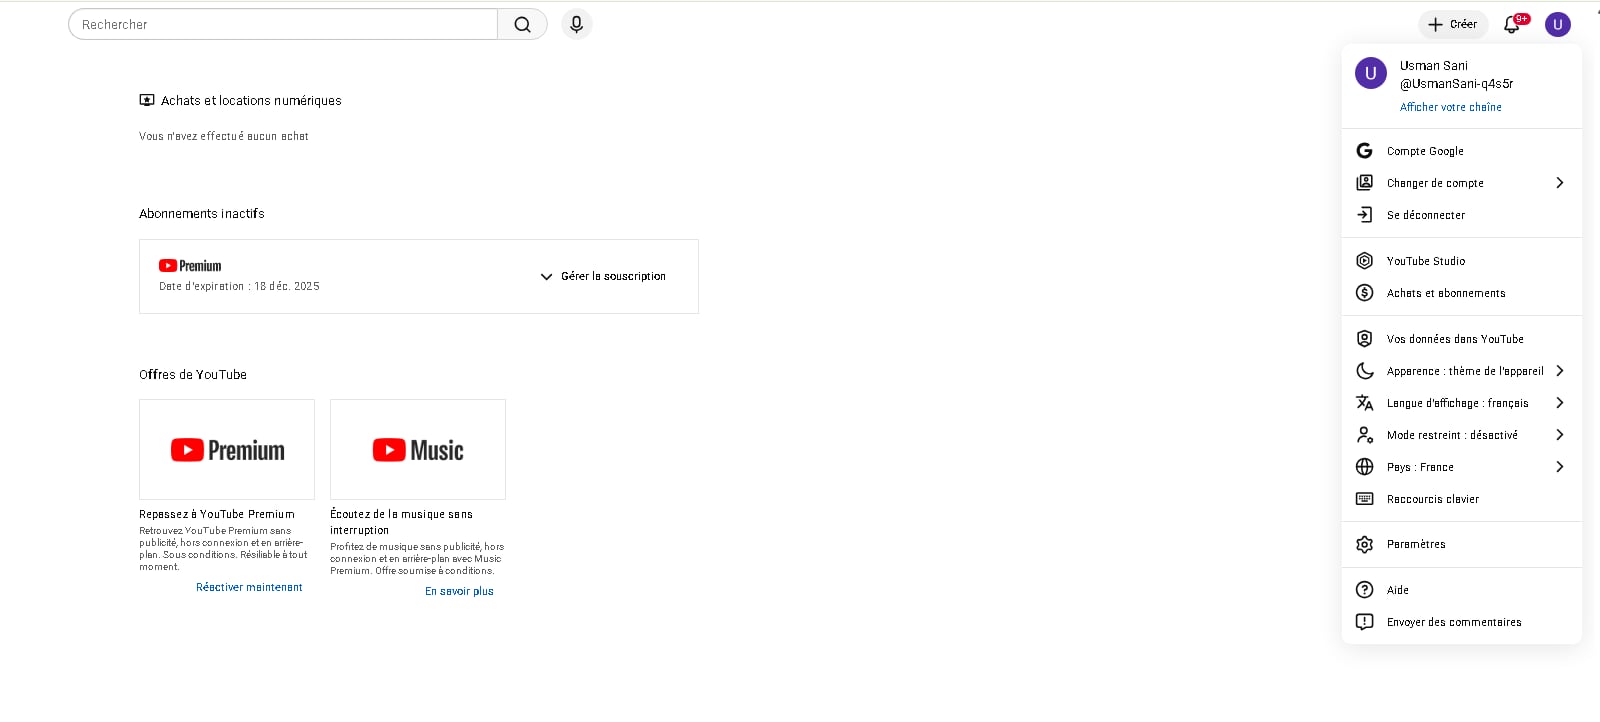This screenshot has width=1600, height=722.
Task: Click the @UsmanSani-q4s5r handle
Action: (1456, 84)
